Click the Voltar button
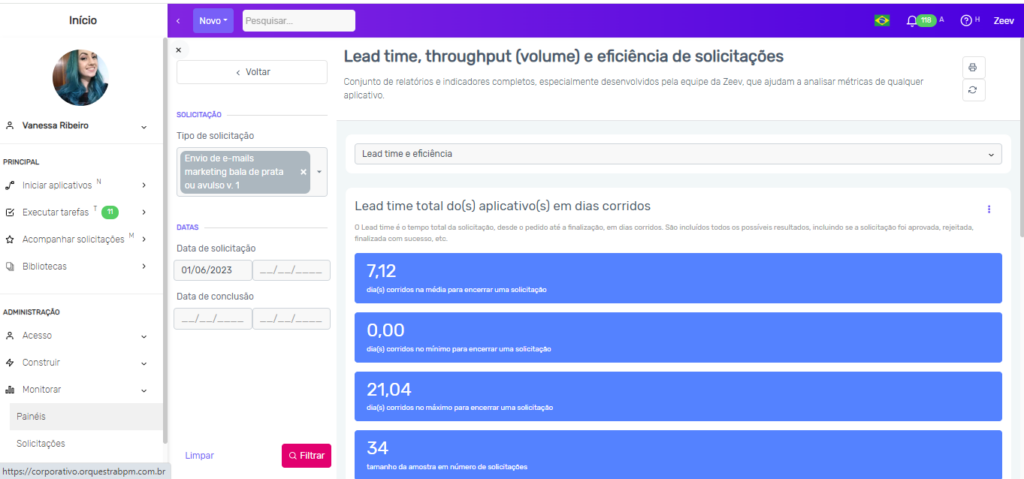Screen dimensions: 1024x479 (252, 72)
